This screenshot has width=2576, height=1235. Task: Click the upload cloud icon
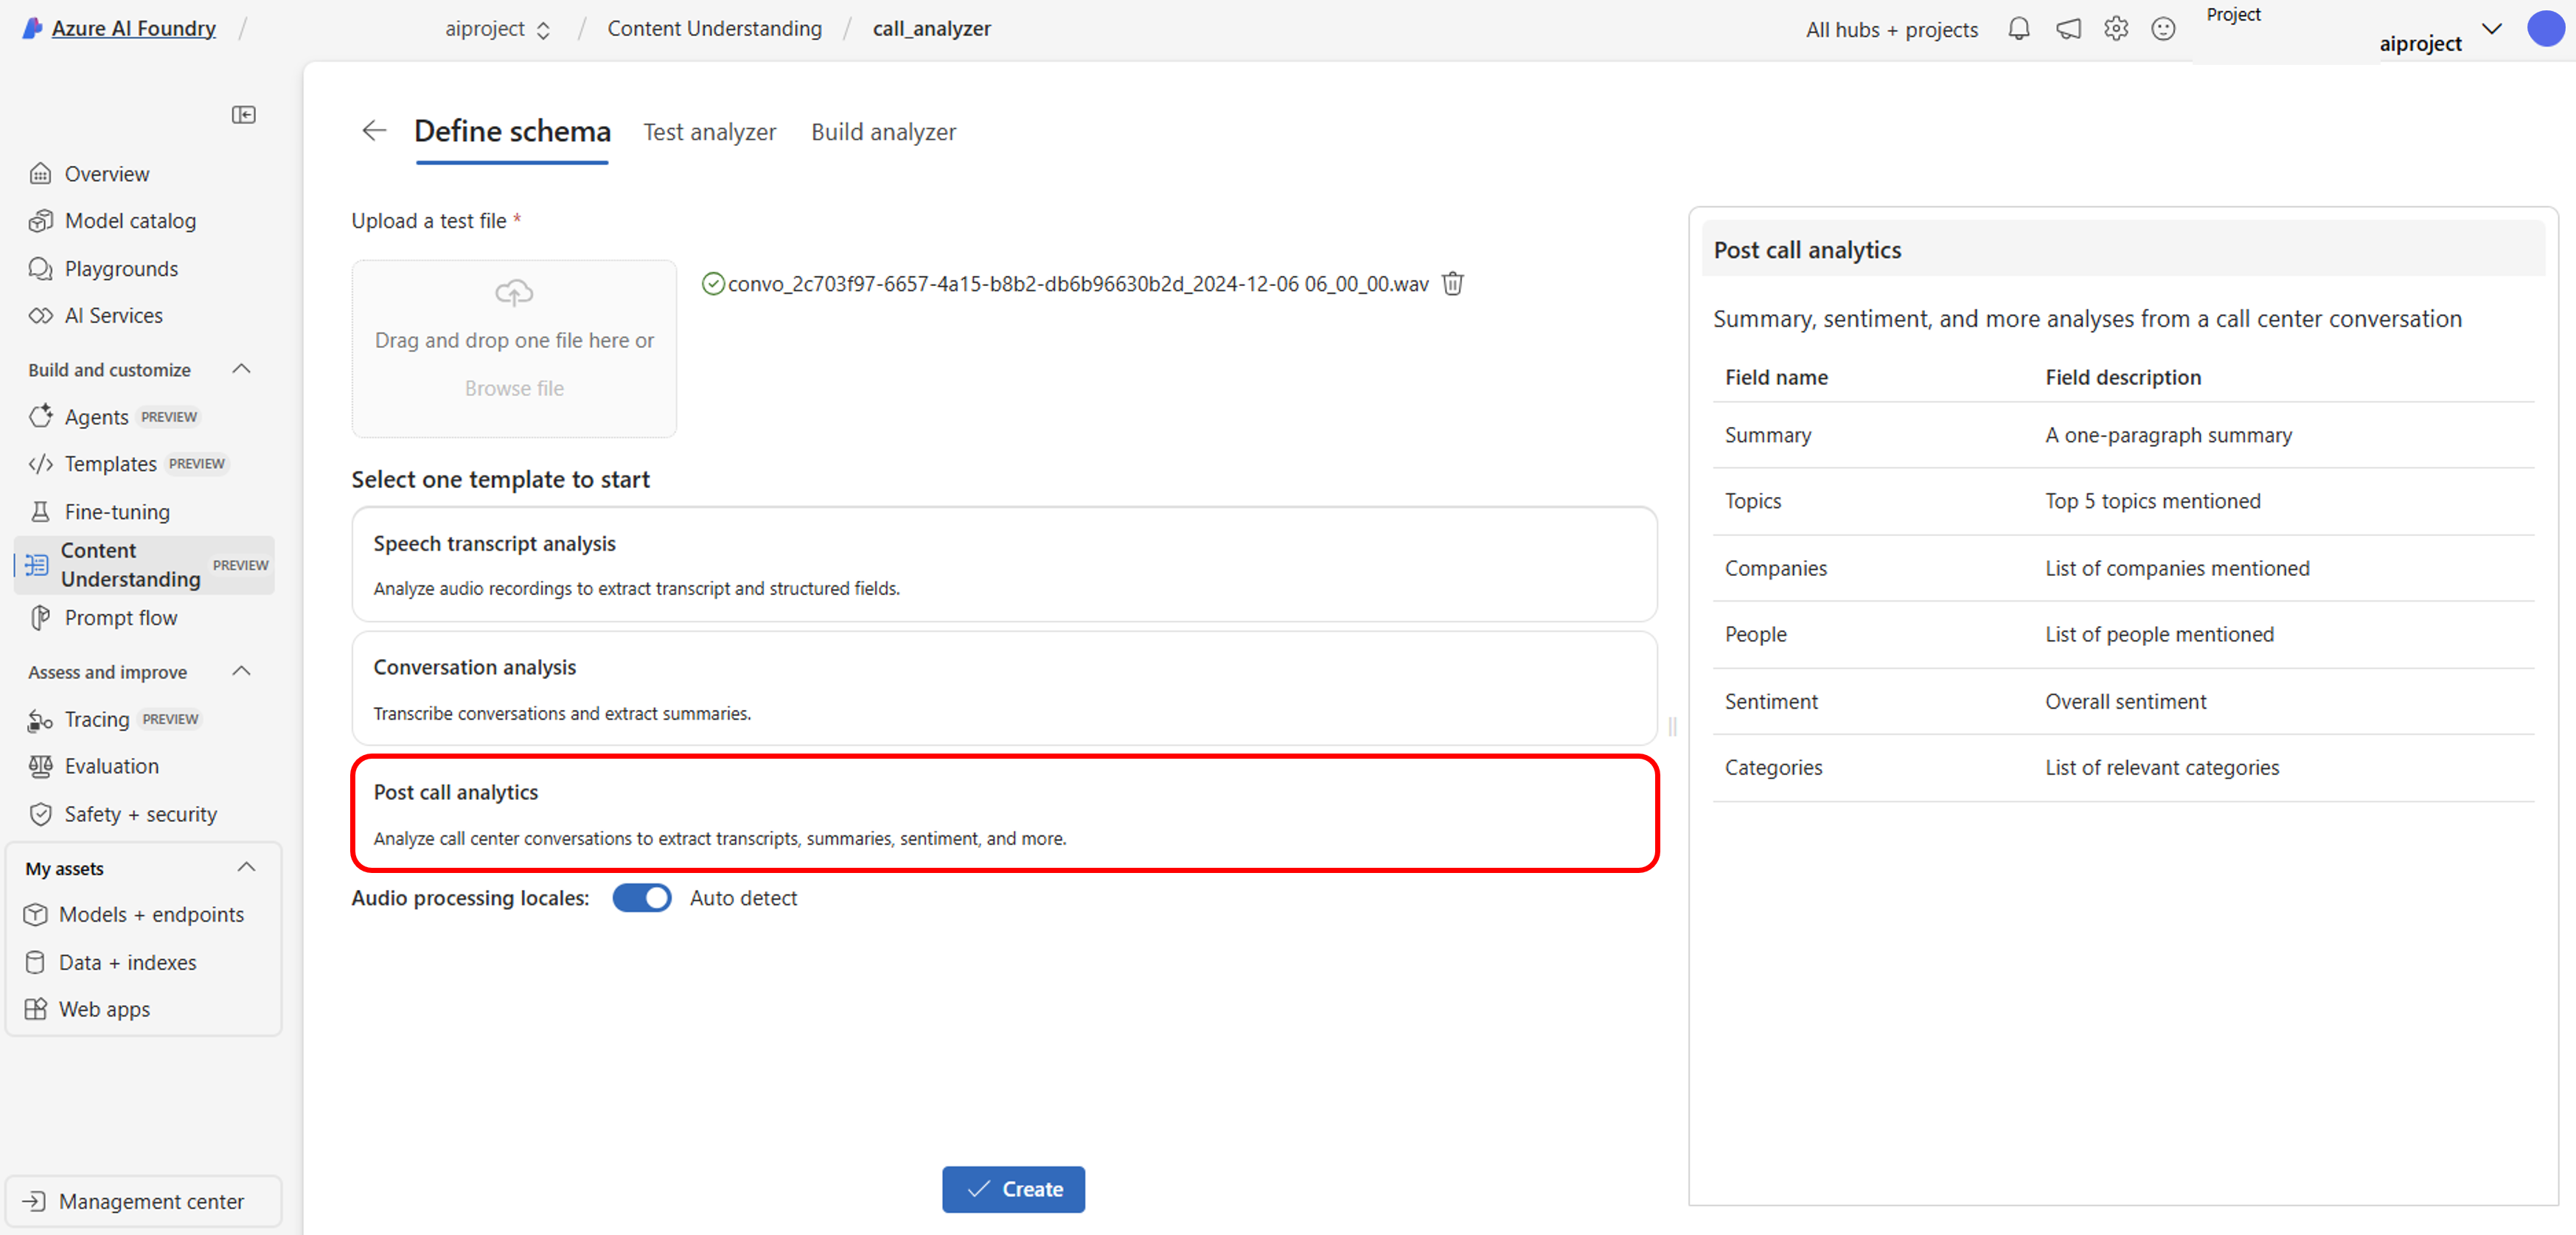514,293
